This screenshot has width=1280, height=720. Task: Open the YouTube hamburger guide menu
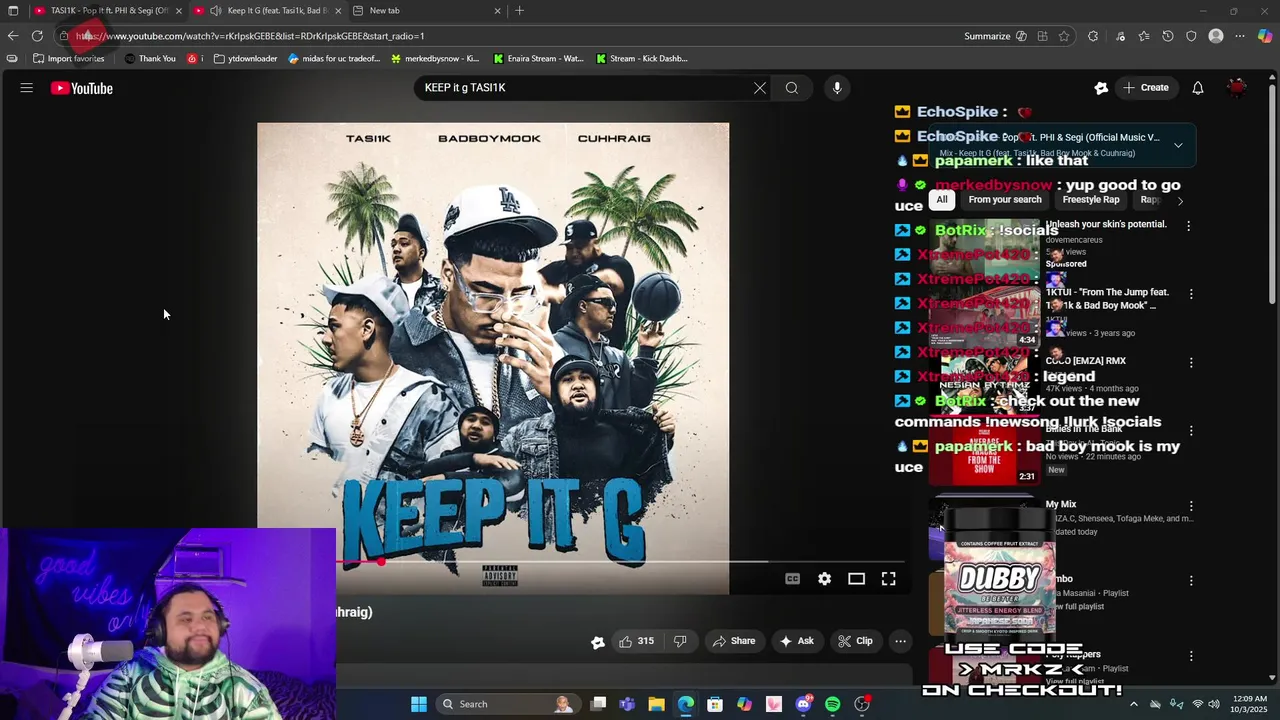(27, 88)
